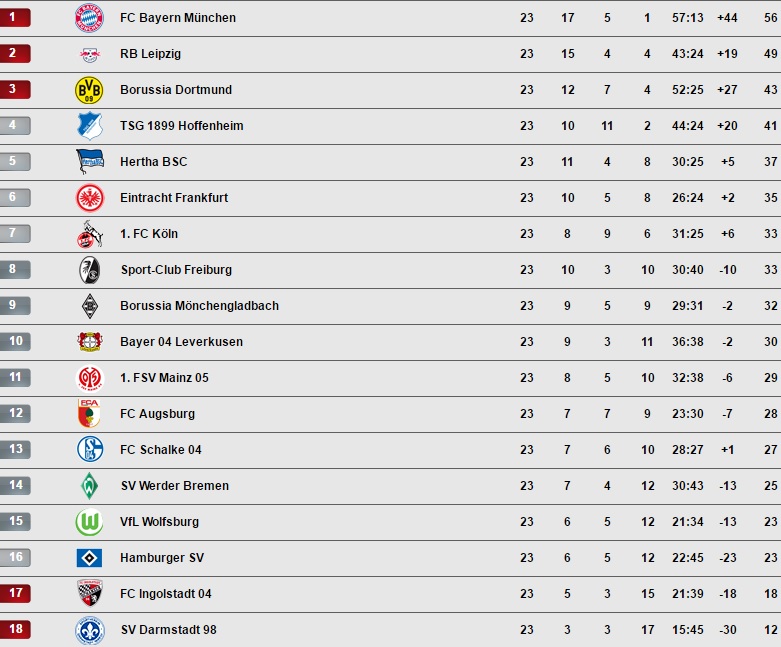Click the FC Schalke 04 crest
This screenshot has height=647, width=781.
(89, 450)
